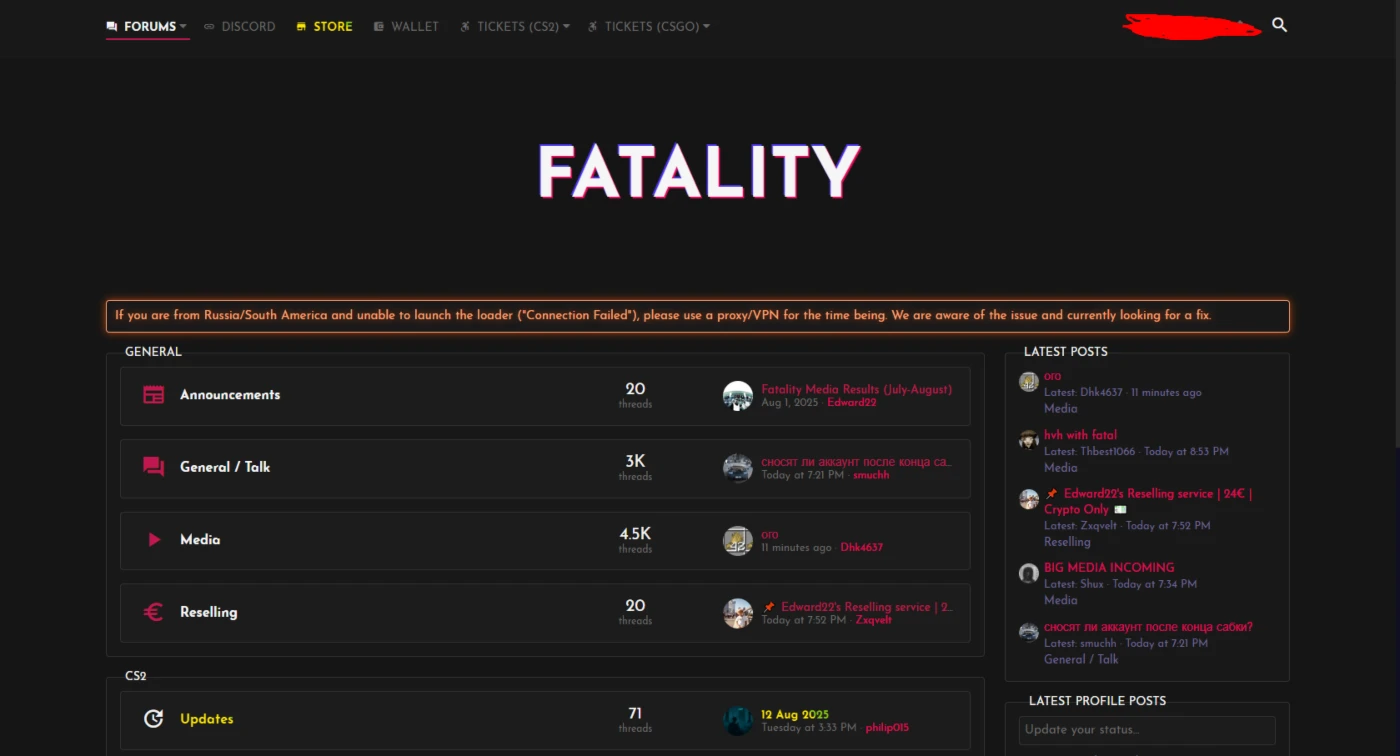Open avatar in Updates forum row
The image size is (1400, 756).
click(x=738, y=720)
